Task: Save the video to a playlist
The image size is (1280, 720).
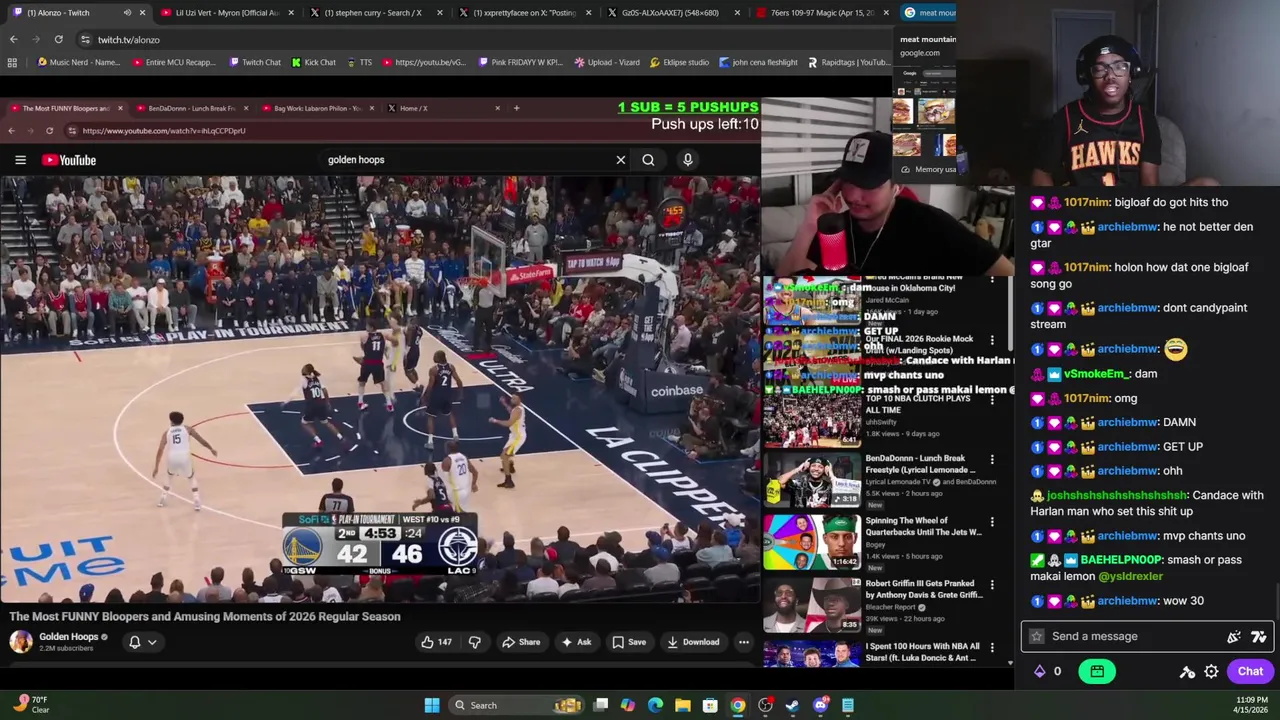Action: tap(629, 642)
